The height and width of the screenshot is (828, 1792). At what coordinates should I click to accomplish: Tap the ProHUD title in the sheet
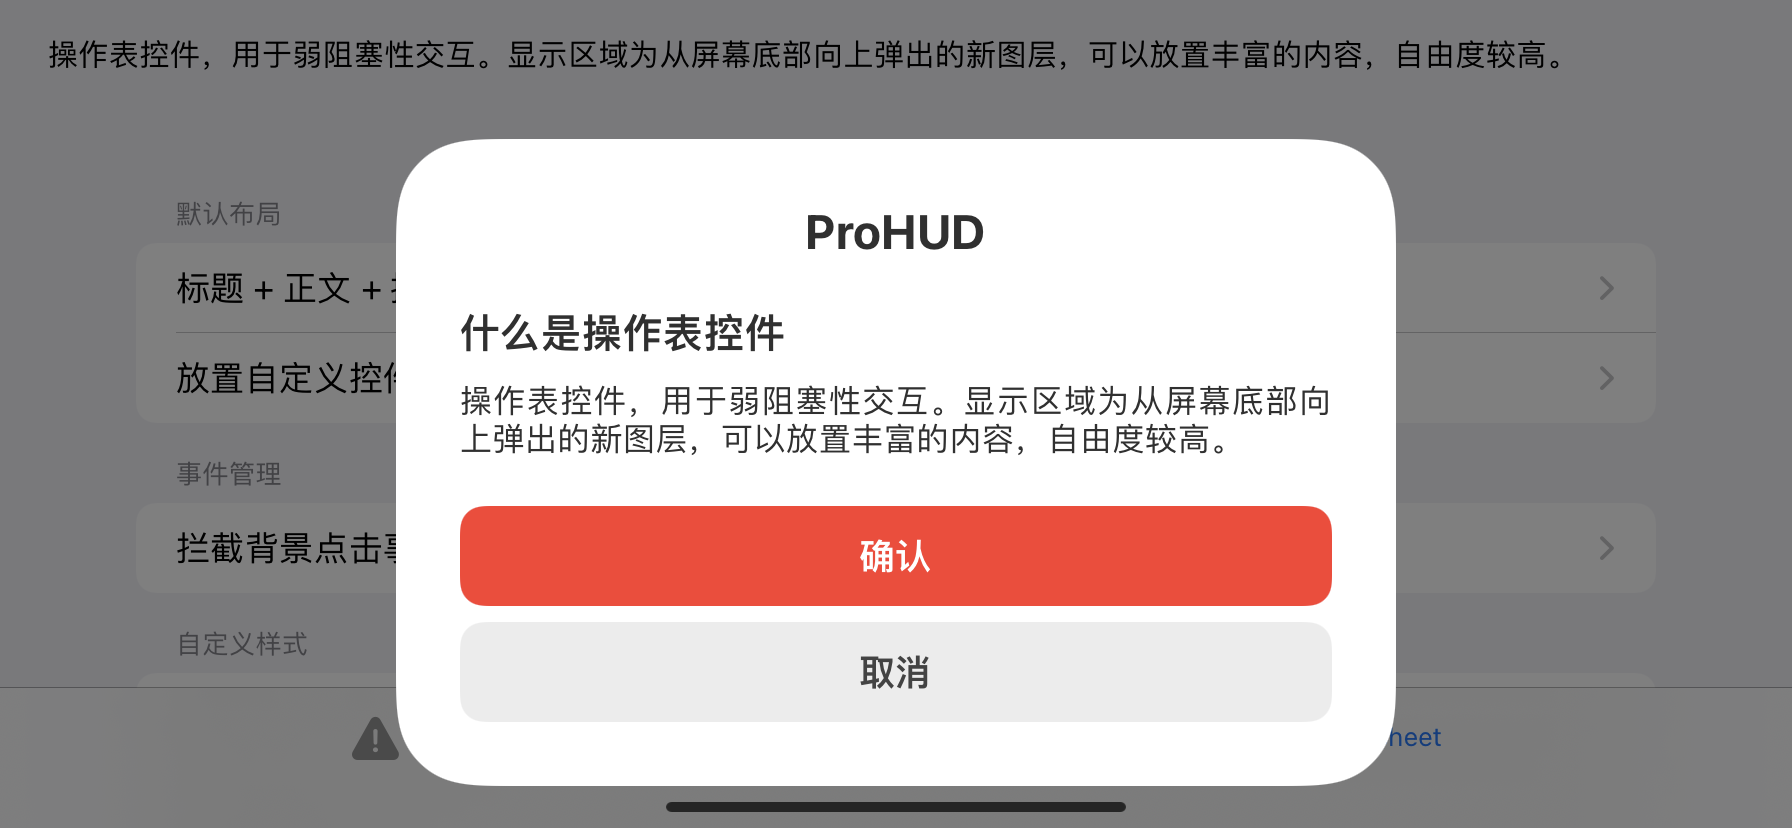pyautogui.click(x=895, y=233)
